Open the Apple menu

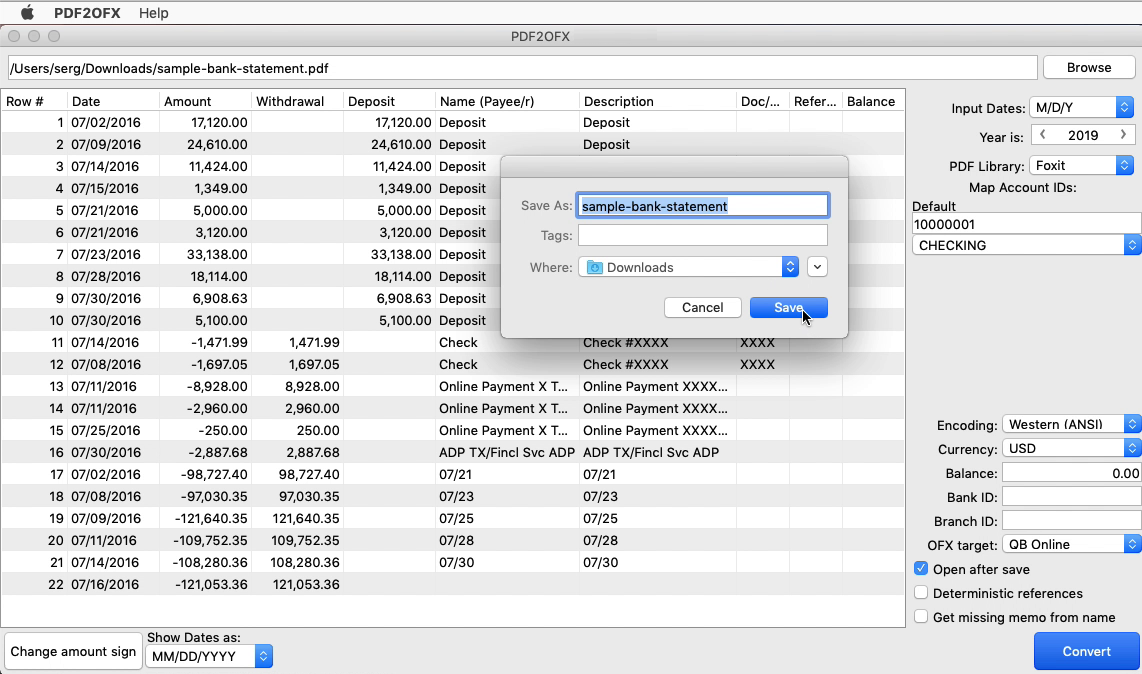click(27, 12)
